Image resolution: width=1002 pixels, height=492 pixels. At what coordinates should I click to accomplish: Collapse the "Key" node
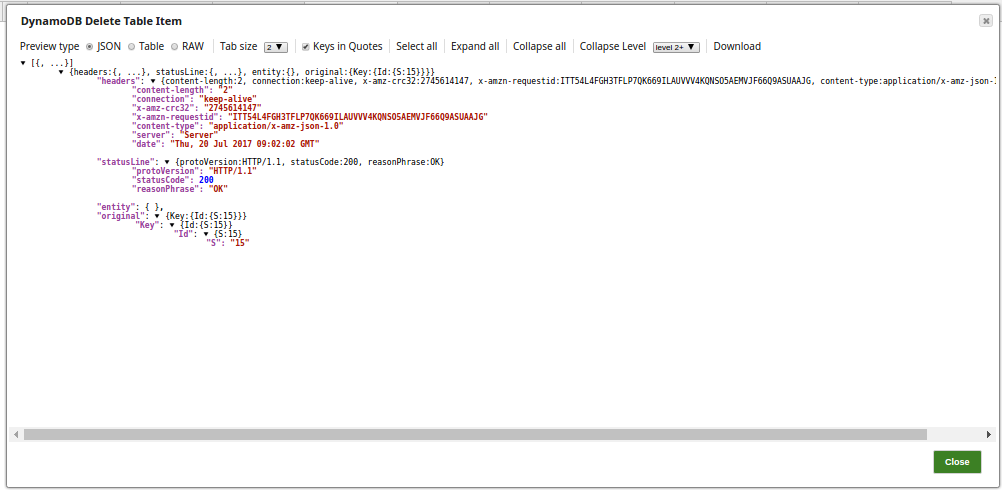click(x=173, y=226)
